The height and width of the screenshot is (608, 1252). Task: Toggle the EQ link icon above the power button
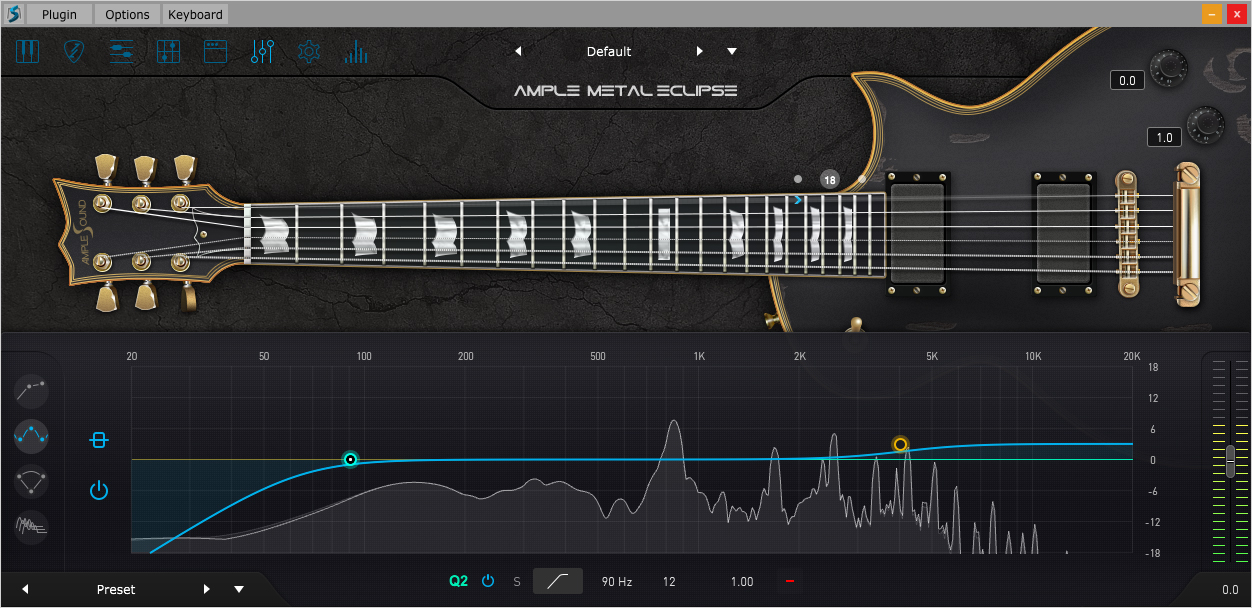[98, 440]
